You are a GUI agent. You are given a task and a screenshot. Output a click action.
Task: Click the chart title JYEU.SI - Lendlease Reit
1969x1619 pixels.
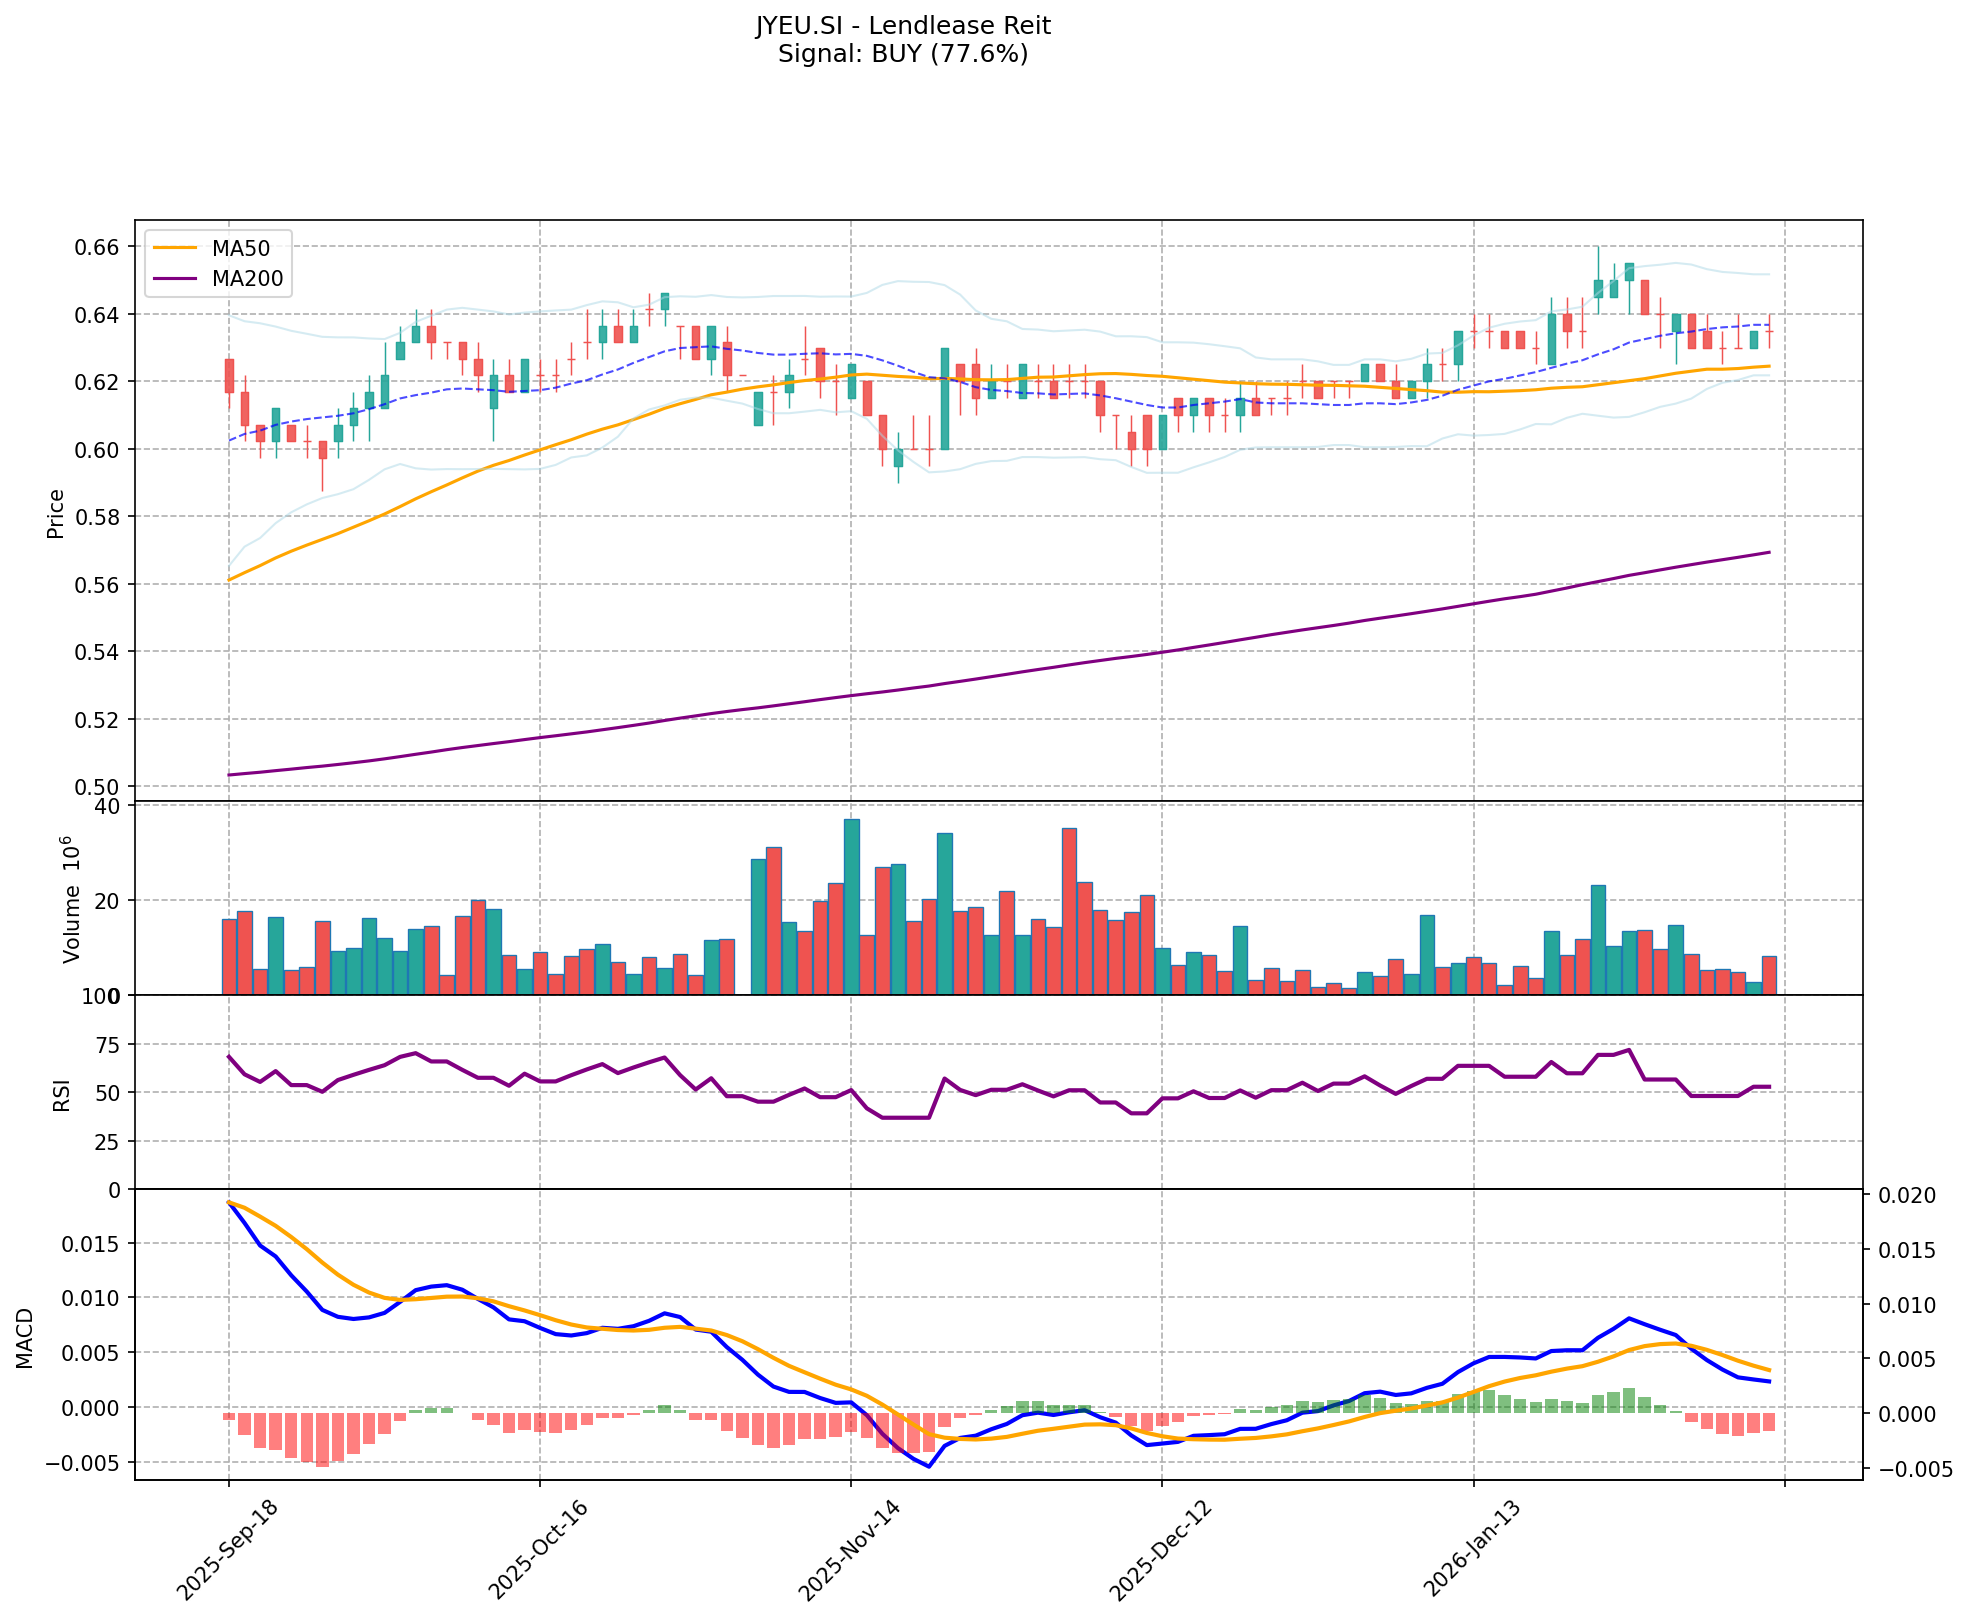pos(902,26)
